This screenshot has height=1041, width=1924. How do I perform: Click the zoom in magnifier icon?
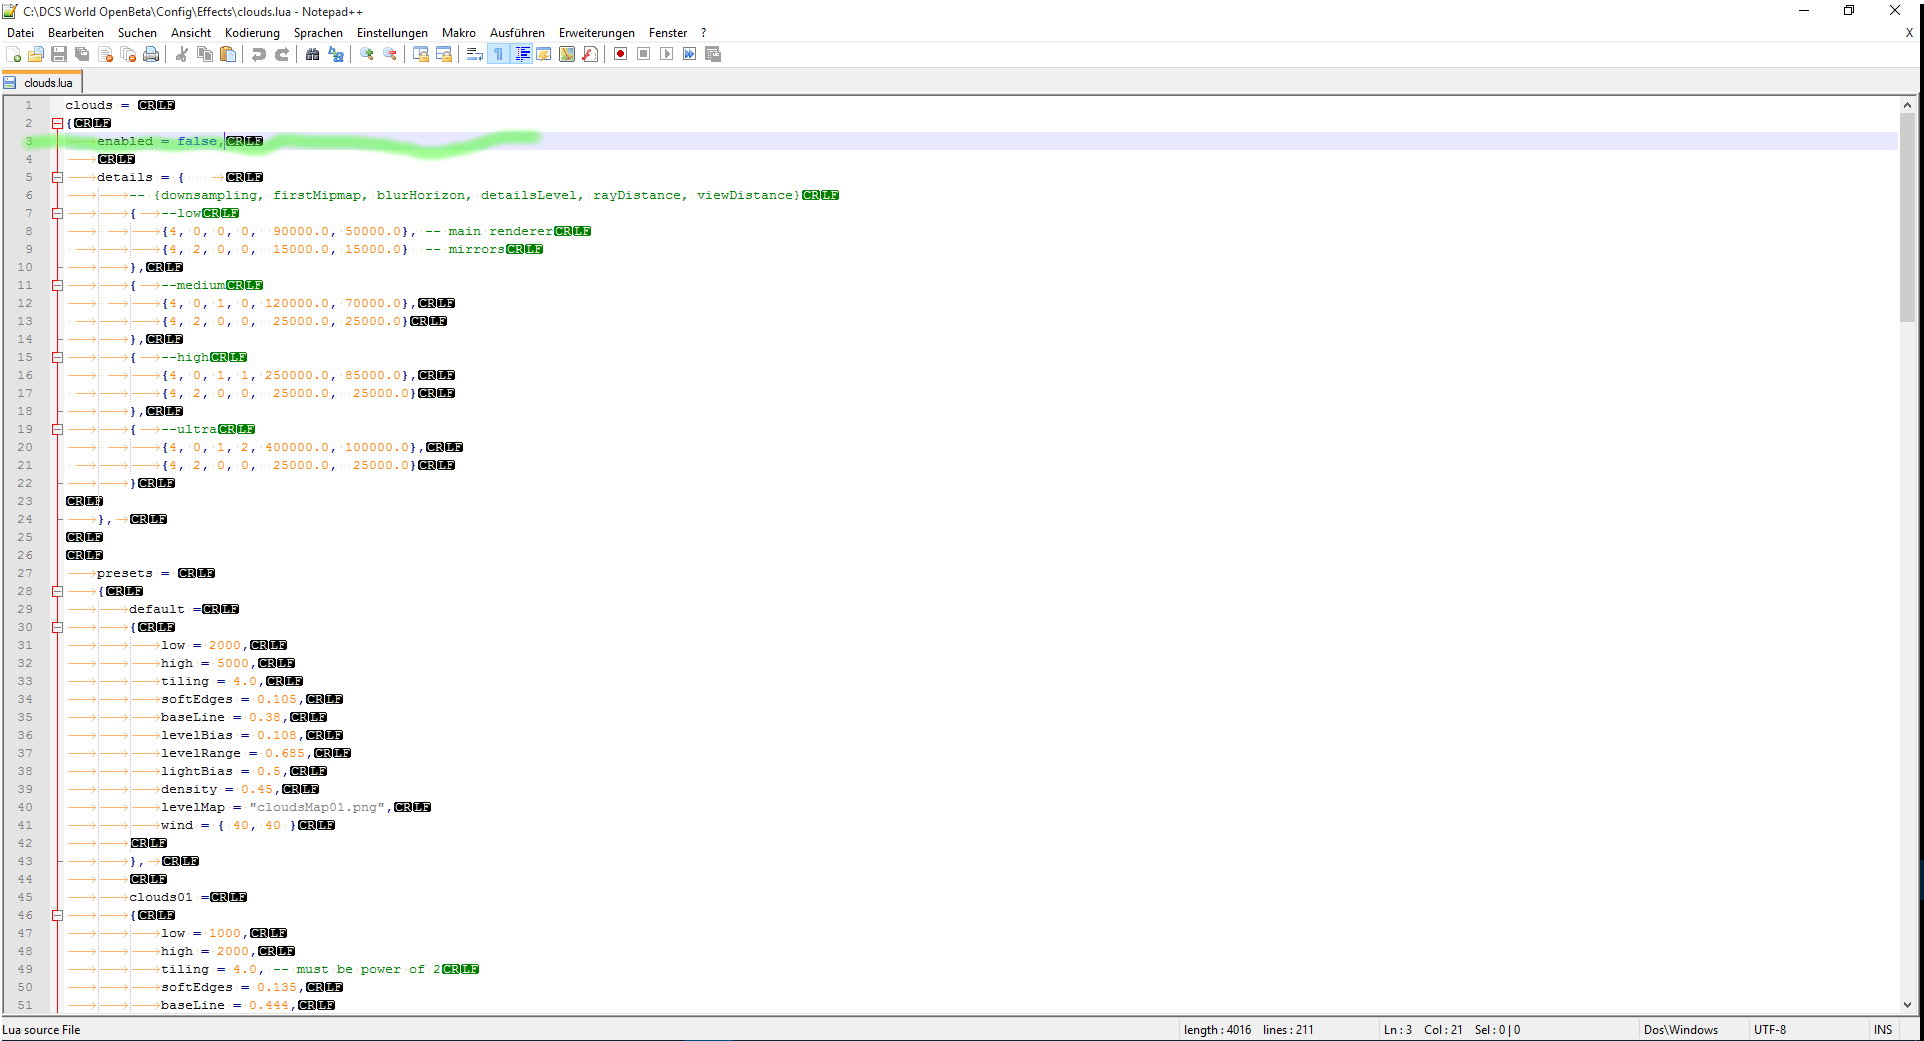(x=367, y=54)
